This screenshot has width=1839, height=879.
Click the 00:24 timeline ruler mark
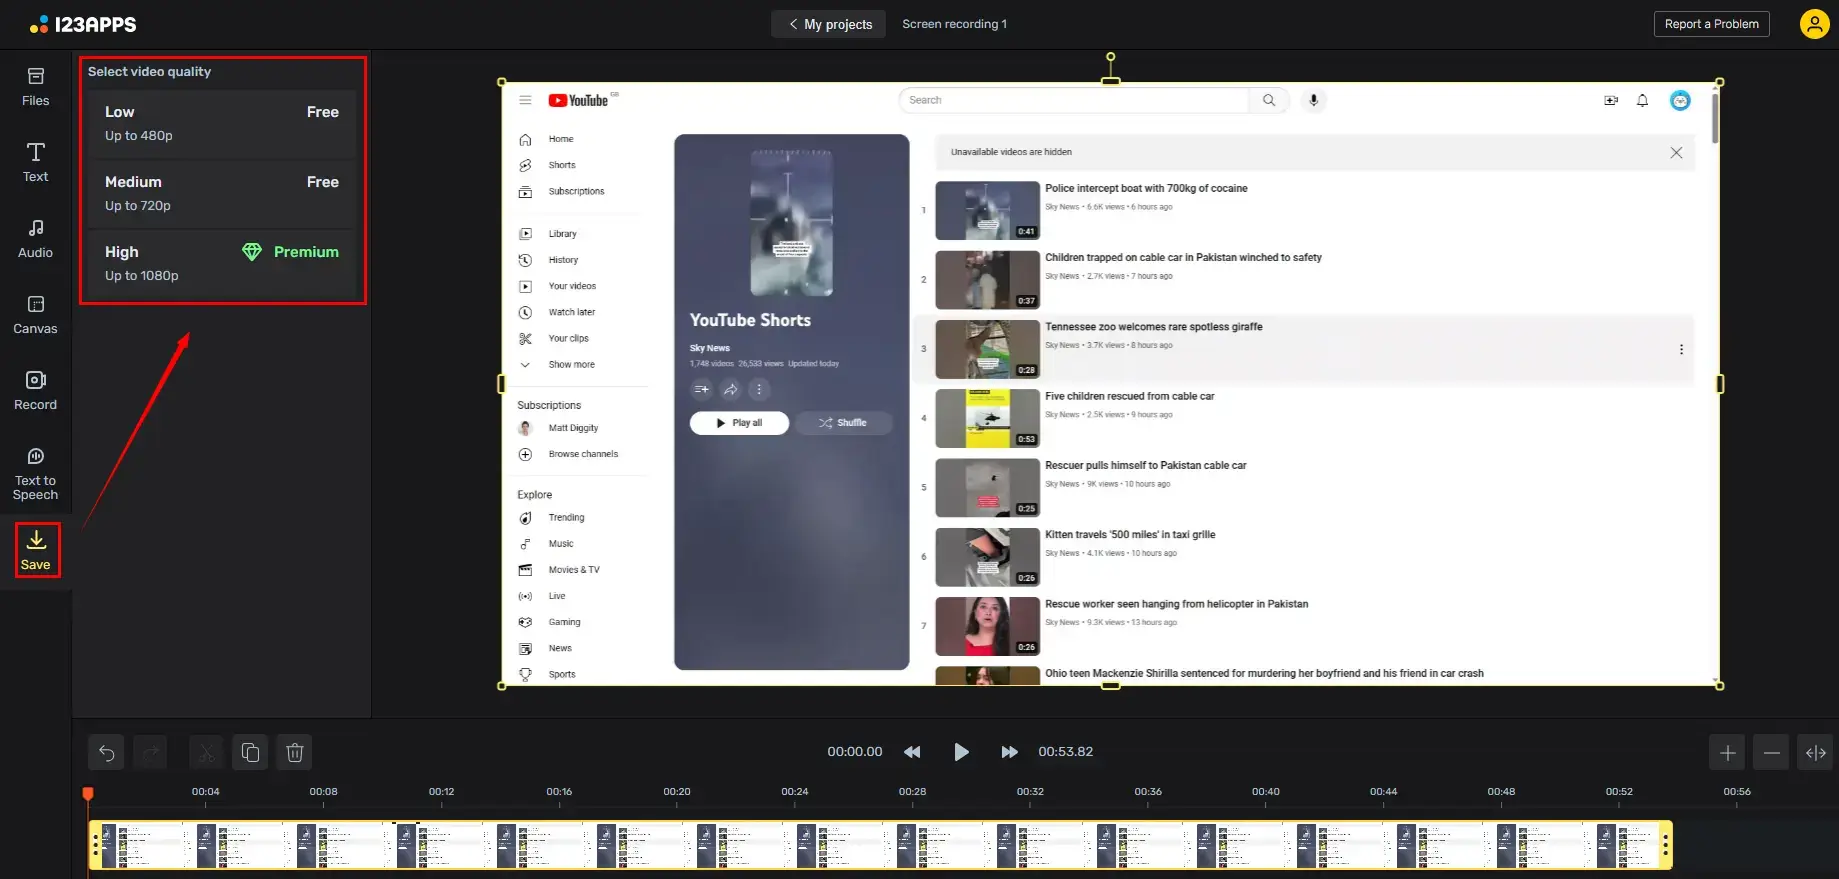(x=795, y=792)
